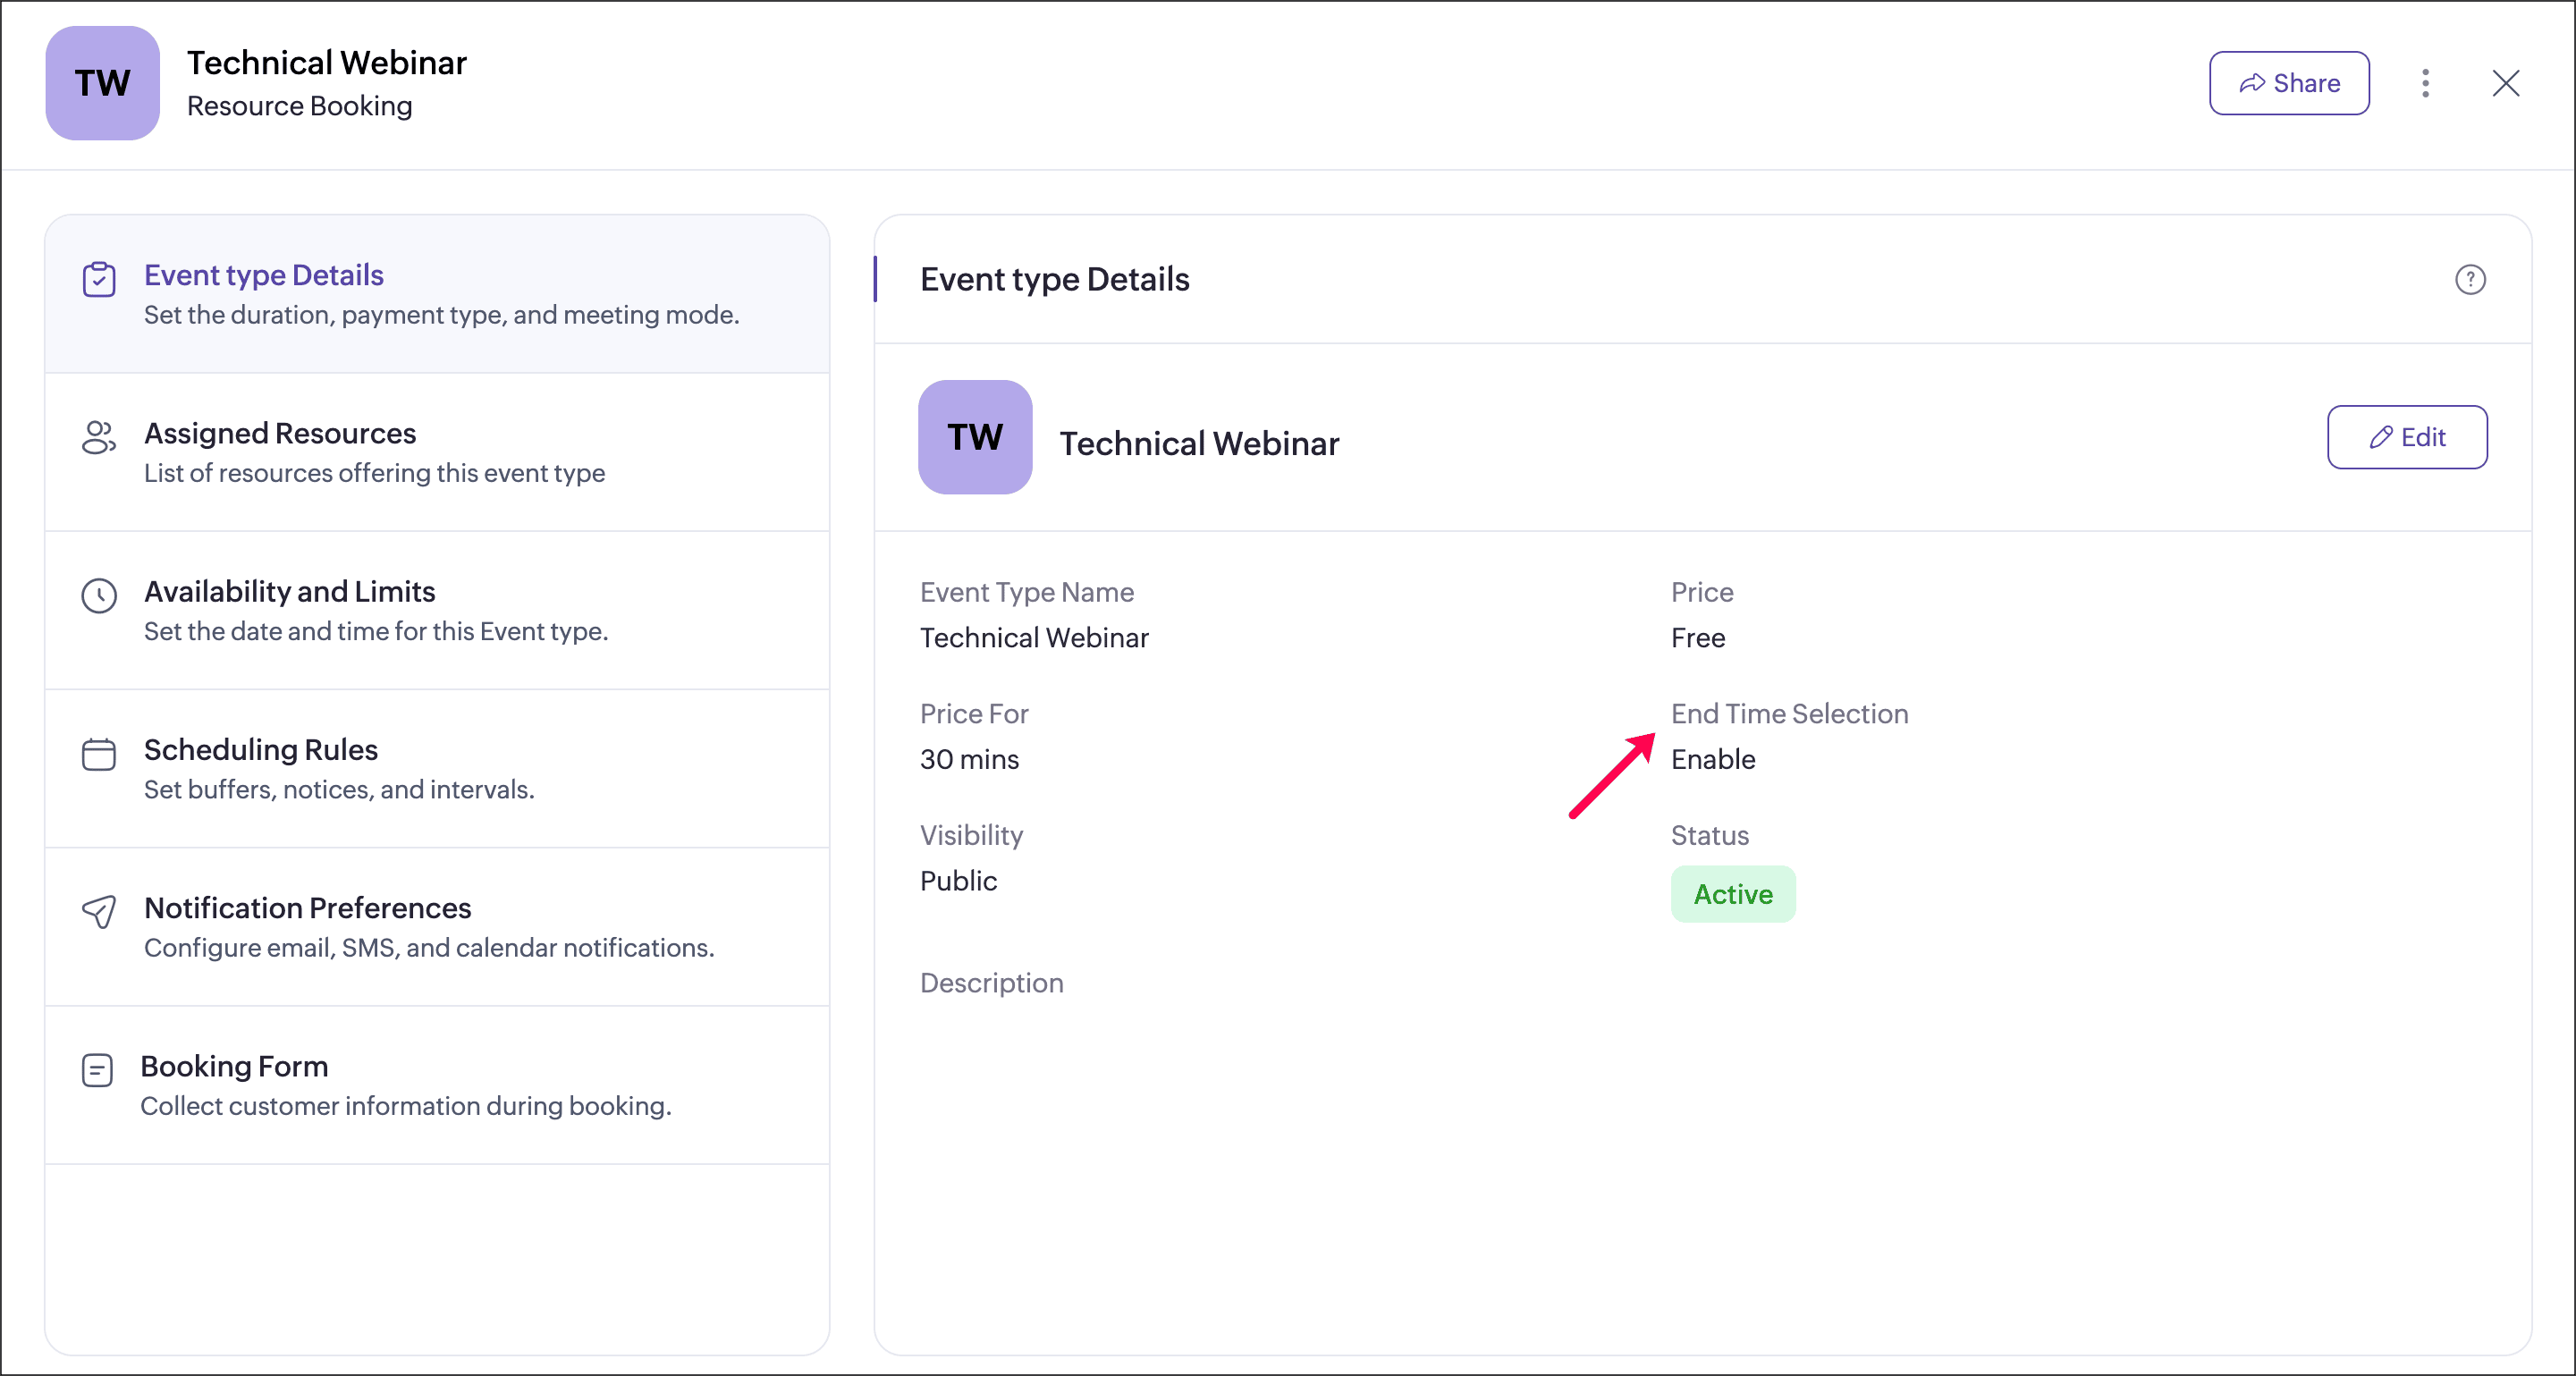Open the Booking Form section
2576x1376 pixels.
tap(234, 1066)
